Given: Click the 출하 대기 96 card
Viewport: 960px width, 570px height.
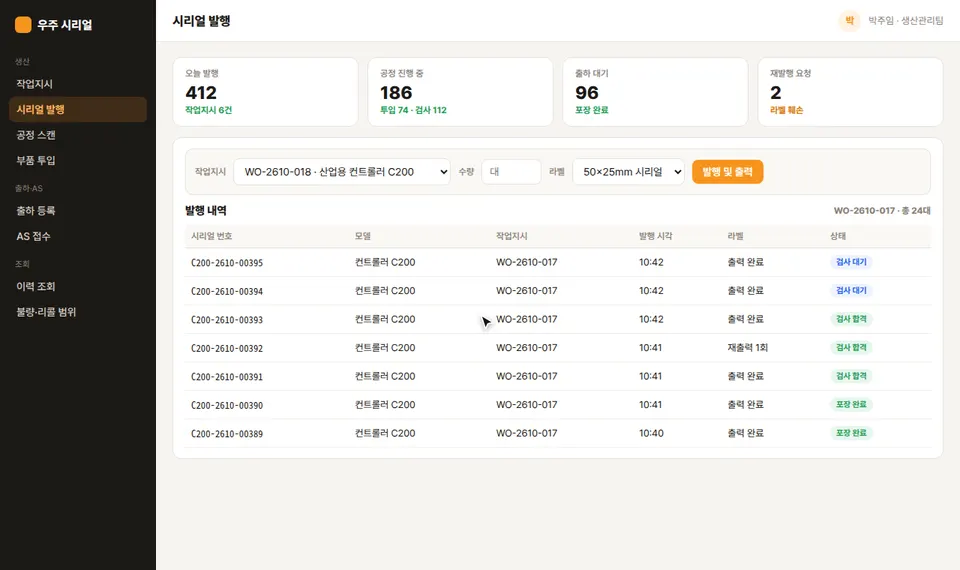Looking at the screenshot, I should tap(655, 92).
